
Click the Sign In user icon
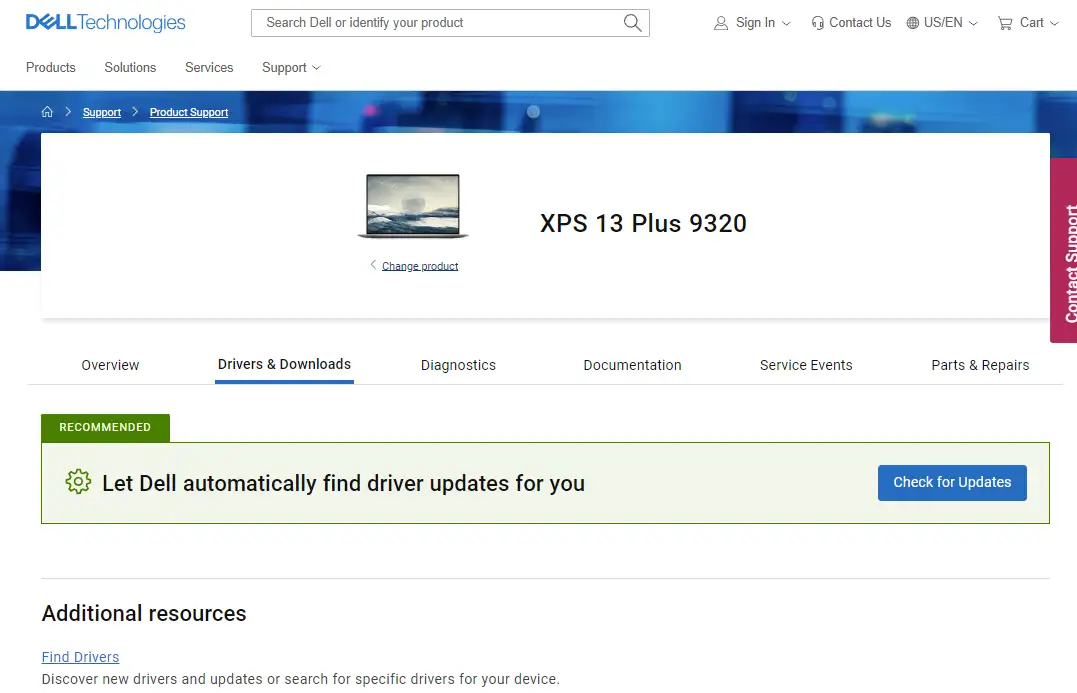(x=721, y=23)
